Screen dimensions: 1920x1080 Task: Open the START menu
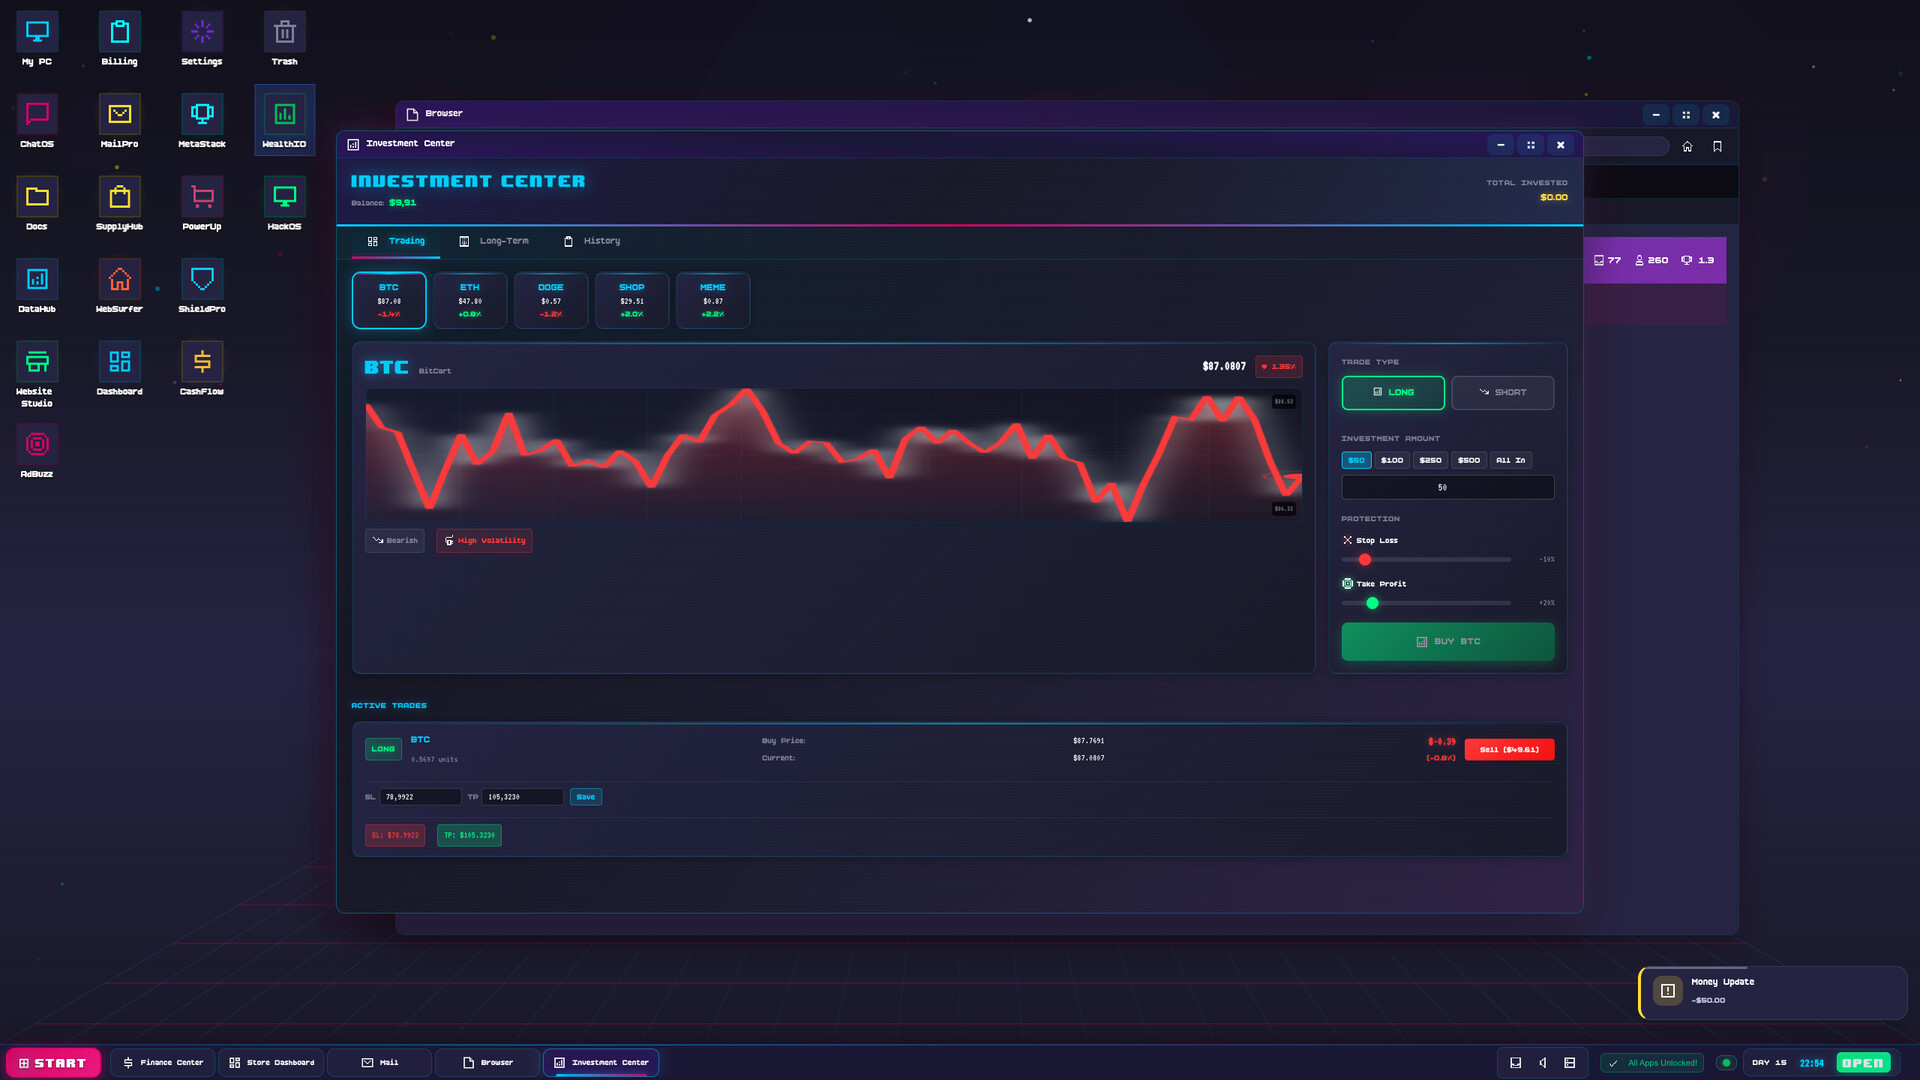click(x=53, y=1062)
